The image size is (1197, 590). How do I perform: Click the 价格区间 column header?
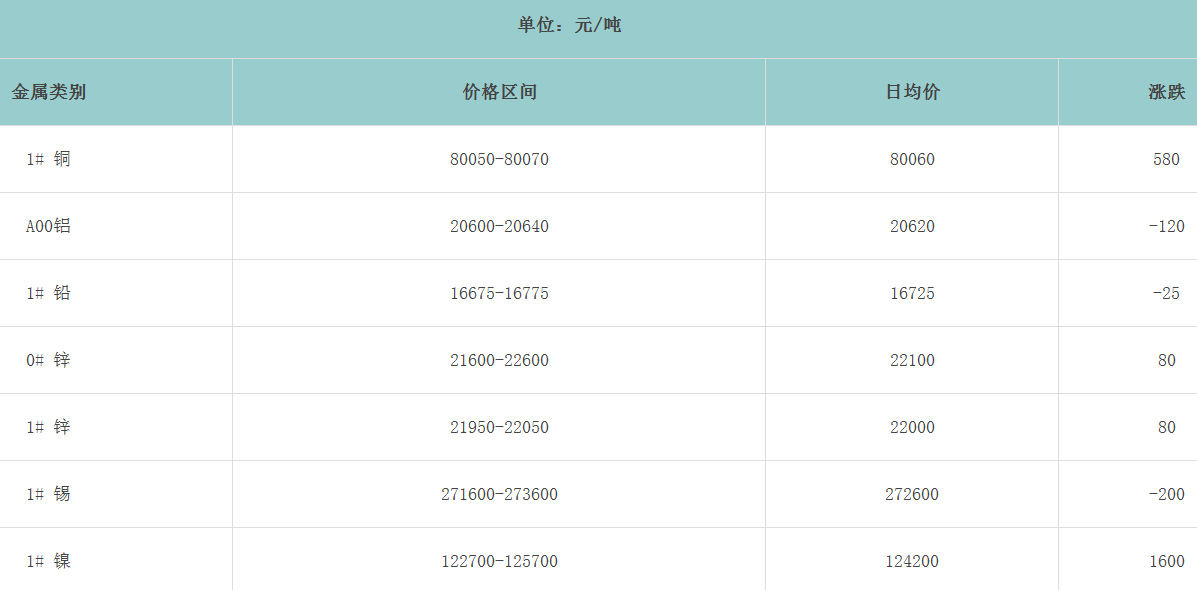tap(499, 92)
